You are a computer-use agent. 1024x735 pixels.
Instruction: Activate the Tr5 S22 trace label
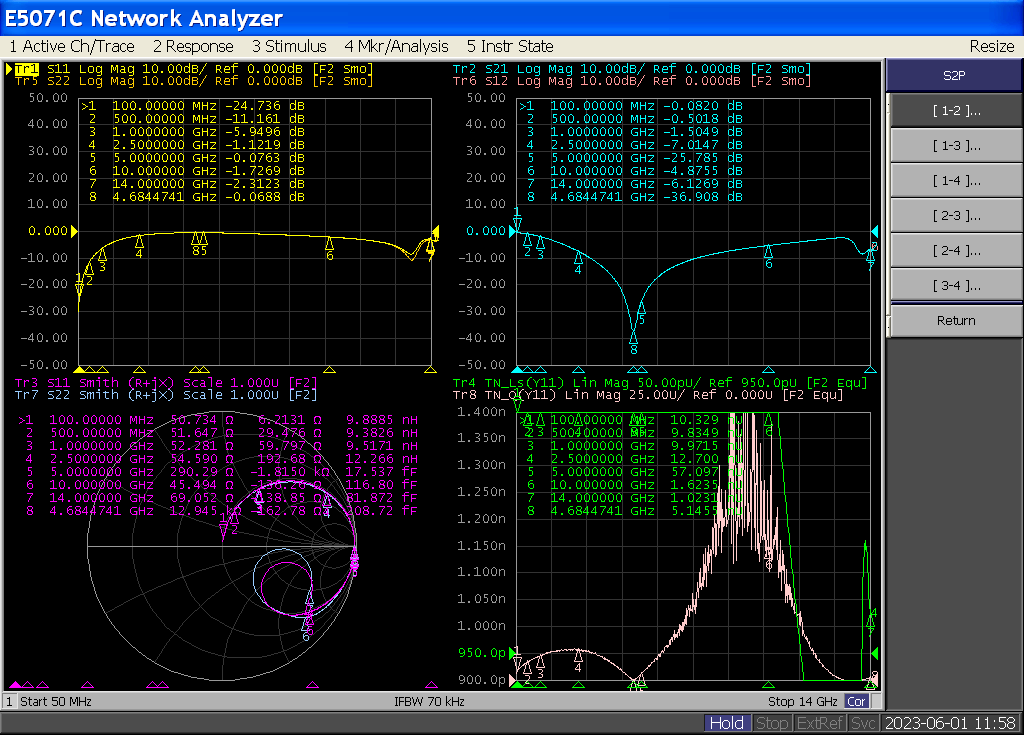click(193, 81)
